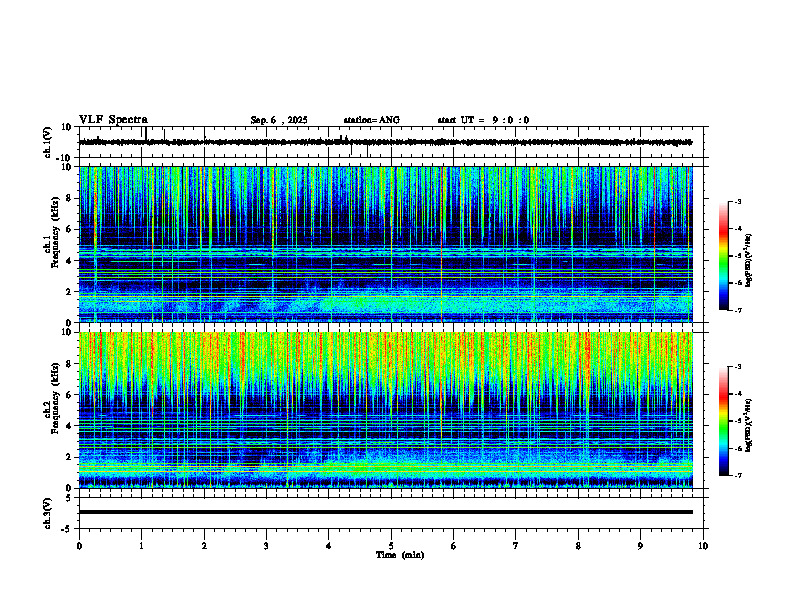Screen dimensions: 792x612
Task: Click the ch.3 flat black voltage trace
Action: (385, 512)
